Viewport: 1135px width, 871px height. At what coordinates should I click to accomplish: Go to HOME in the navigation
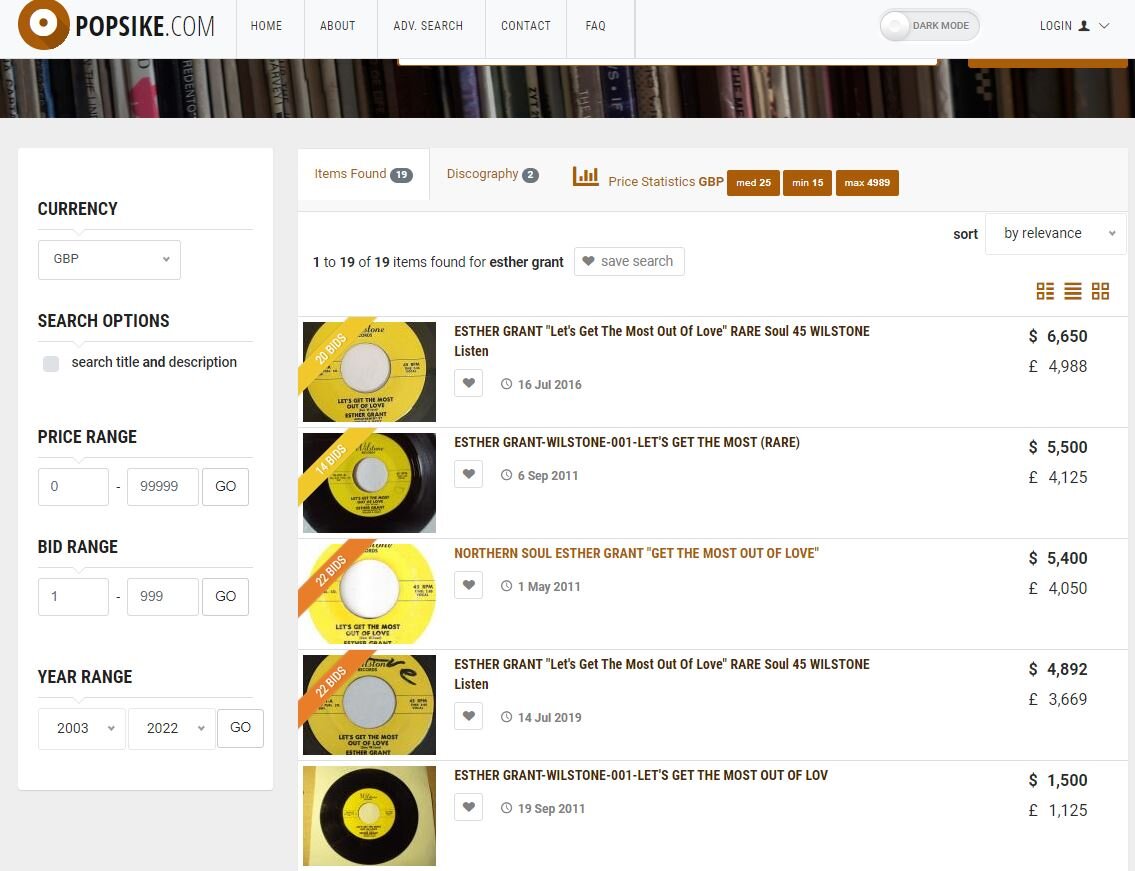(266, 25)
